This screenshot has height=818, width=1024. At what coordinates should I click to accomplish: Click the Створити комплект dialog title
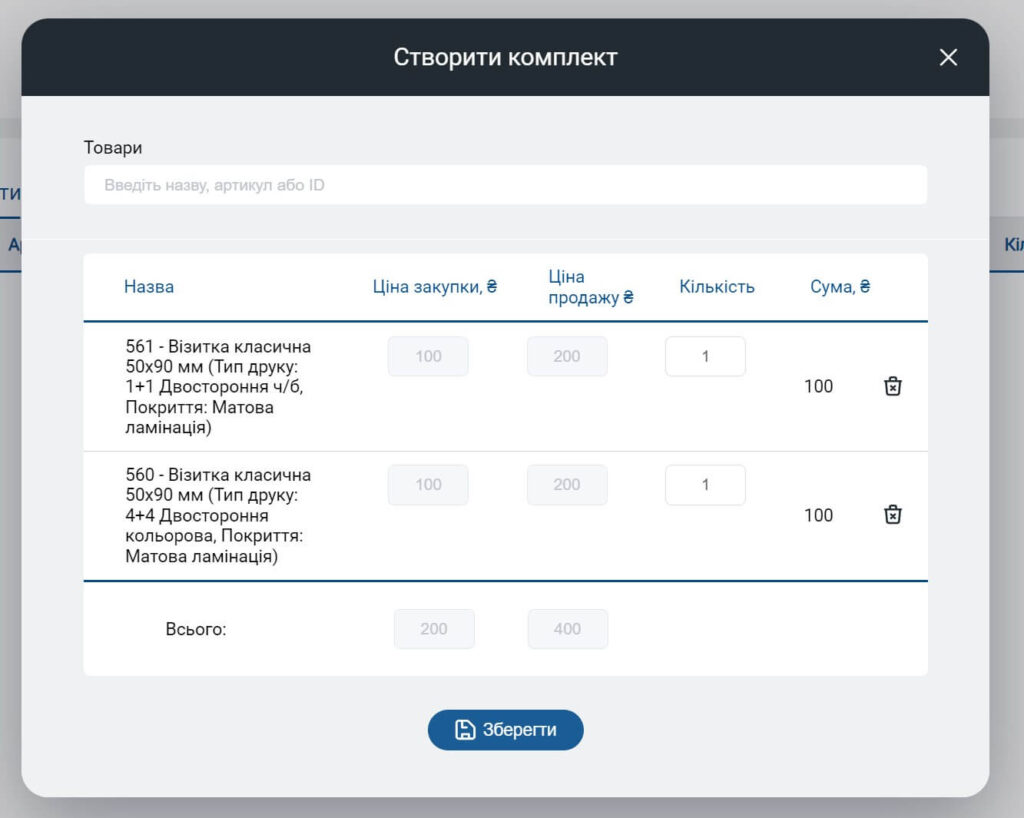point(505,57)
